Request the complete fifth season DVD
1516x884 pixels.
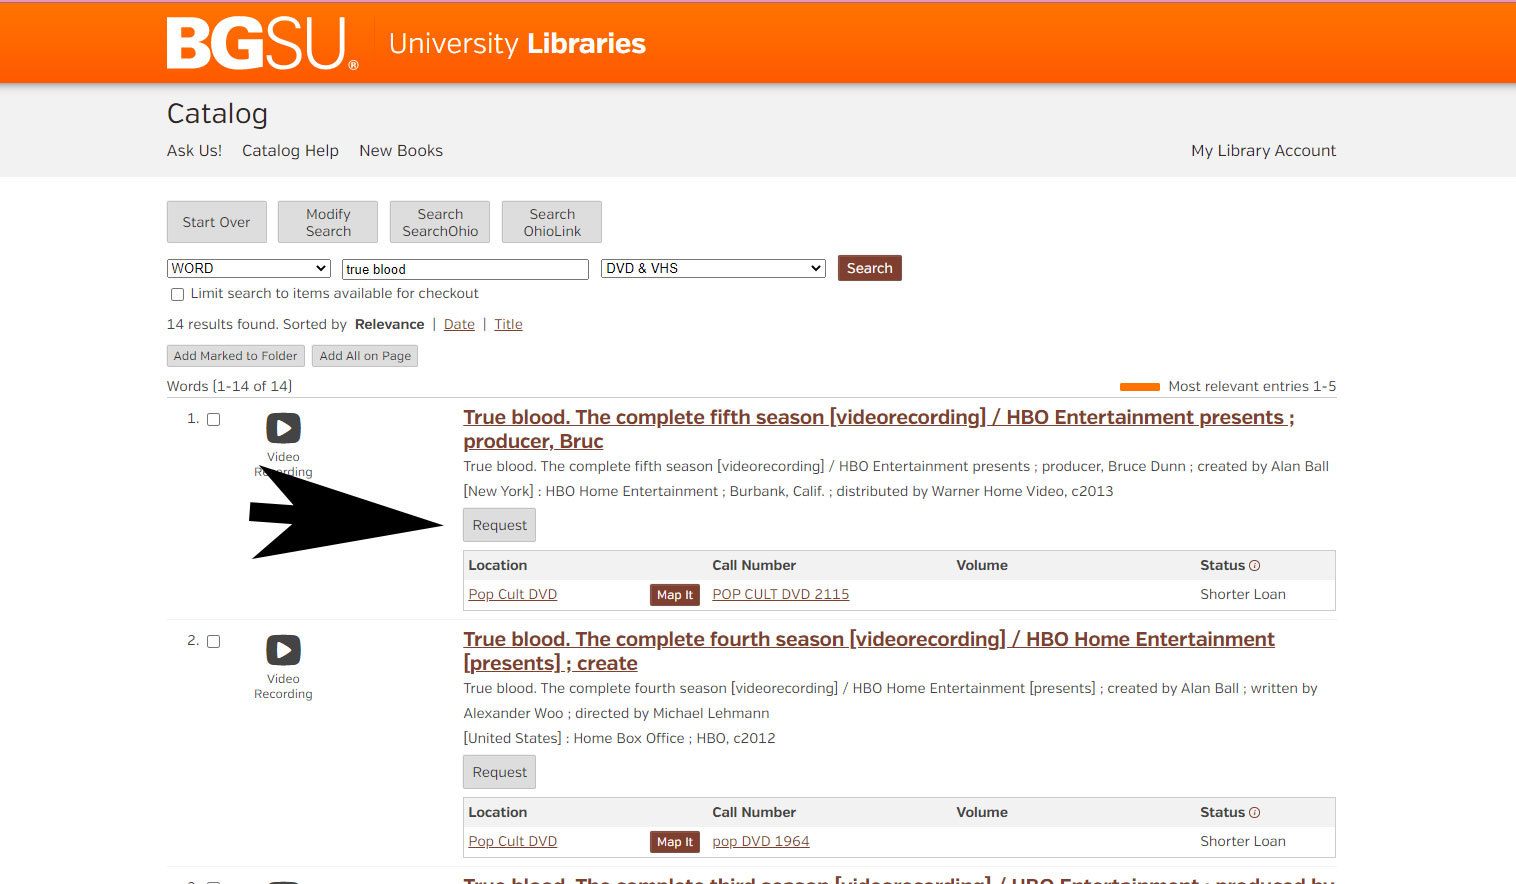pyautogui.click(x=499, y=526)
